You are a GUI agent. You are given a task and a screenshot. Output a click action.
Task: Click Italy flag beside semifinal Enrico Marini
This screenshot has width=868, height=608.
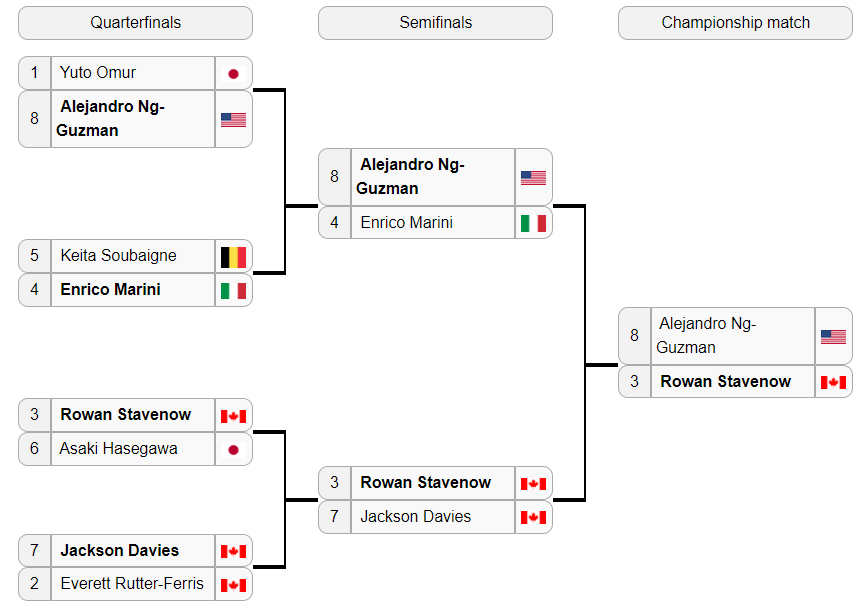point(533,224)
